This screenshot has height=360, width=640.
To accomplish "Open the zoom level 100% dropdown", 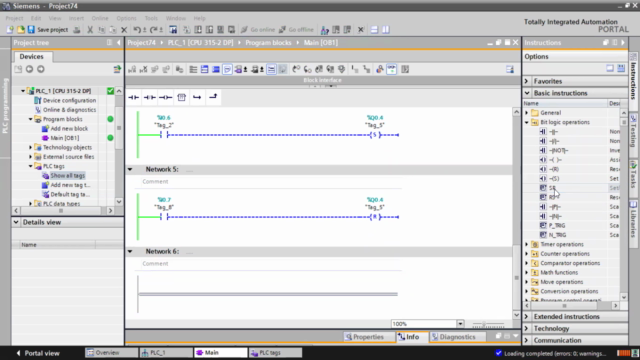I will click(x=460, y=324).
